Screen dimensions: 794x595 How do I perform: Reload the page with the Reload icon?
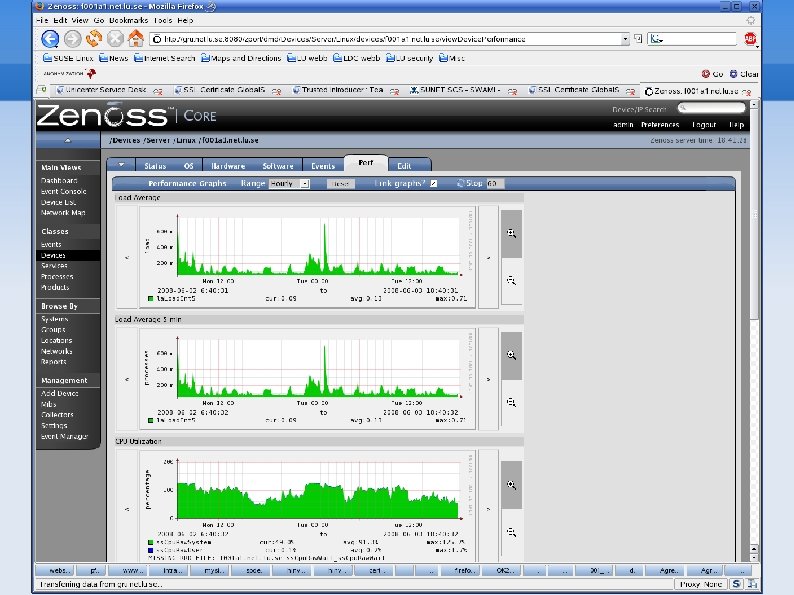pyautogui.click(x=94, y=38)
